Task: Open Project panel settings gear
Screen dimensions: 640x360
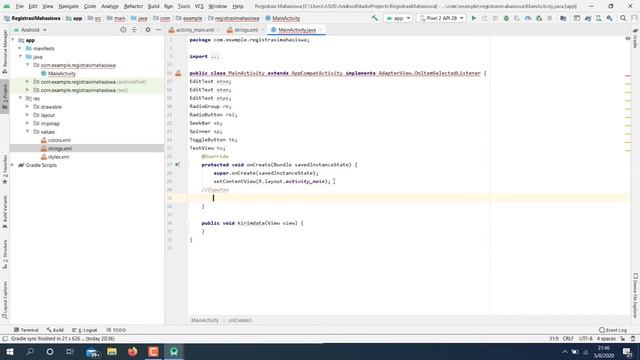Action: [x=148, y=30]
